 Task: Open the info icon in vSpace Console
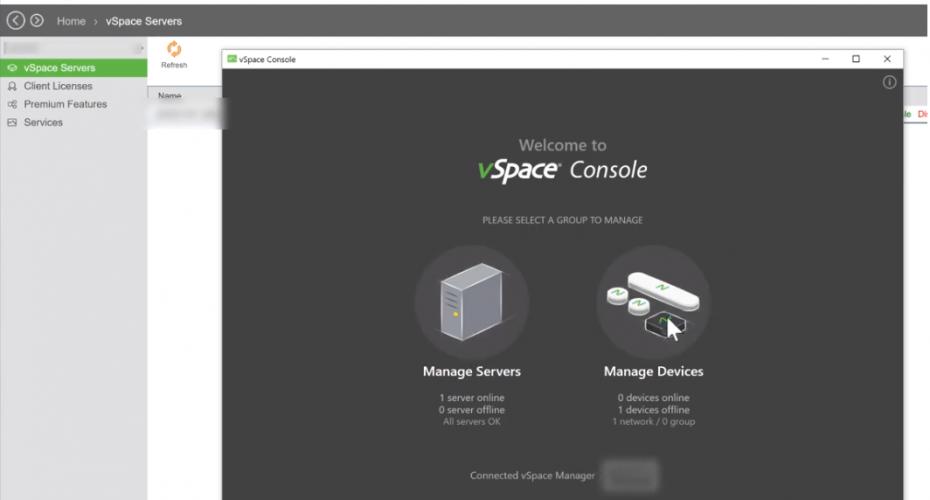tap(889, 82)
